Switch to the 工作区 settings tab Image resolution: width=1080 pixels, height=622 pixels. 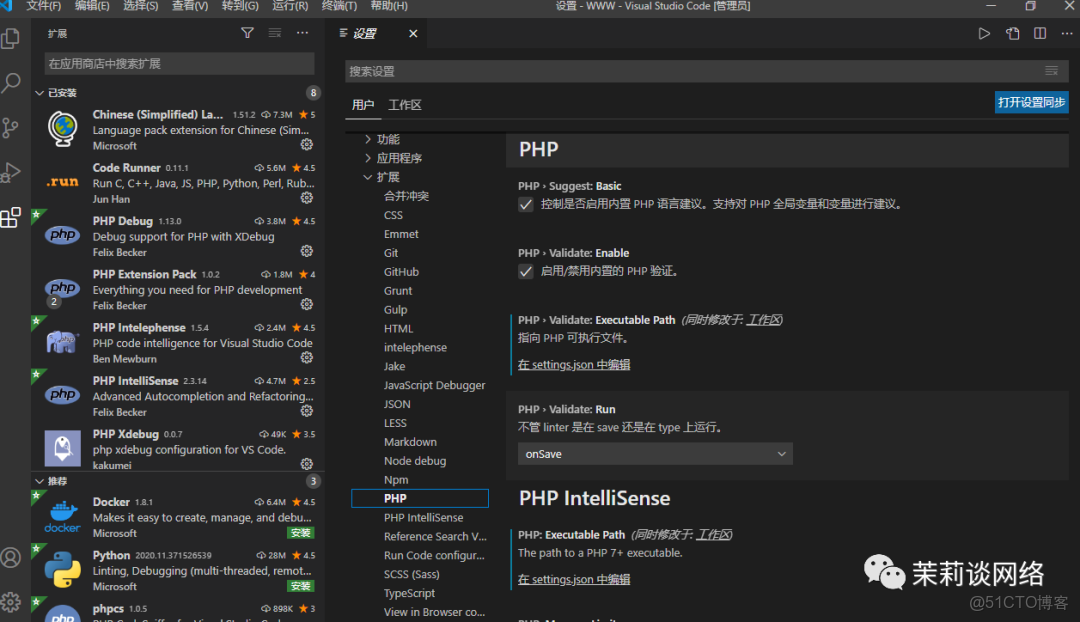pyautogui.click(x=405, y=105)
